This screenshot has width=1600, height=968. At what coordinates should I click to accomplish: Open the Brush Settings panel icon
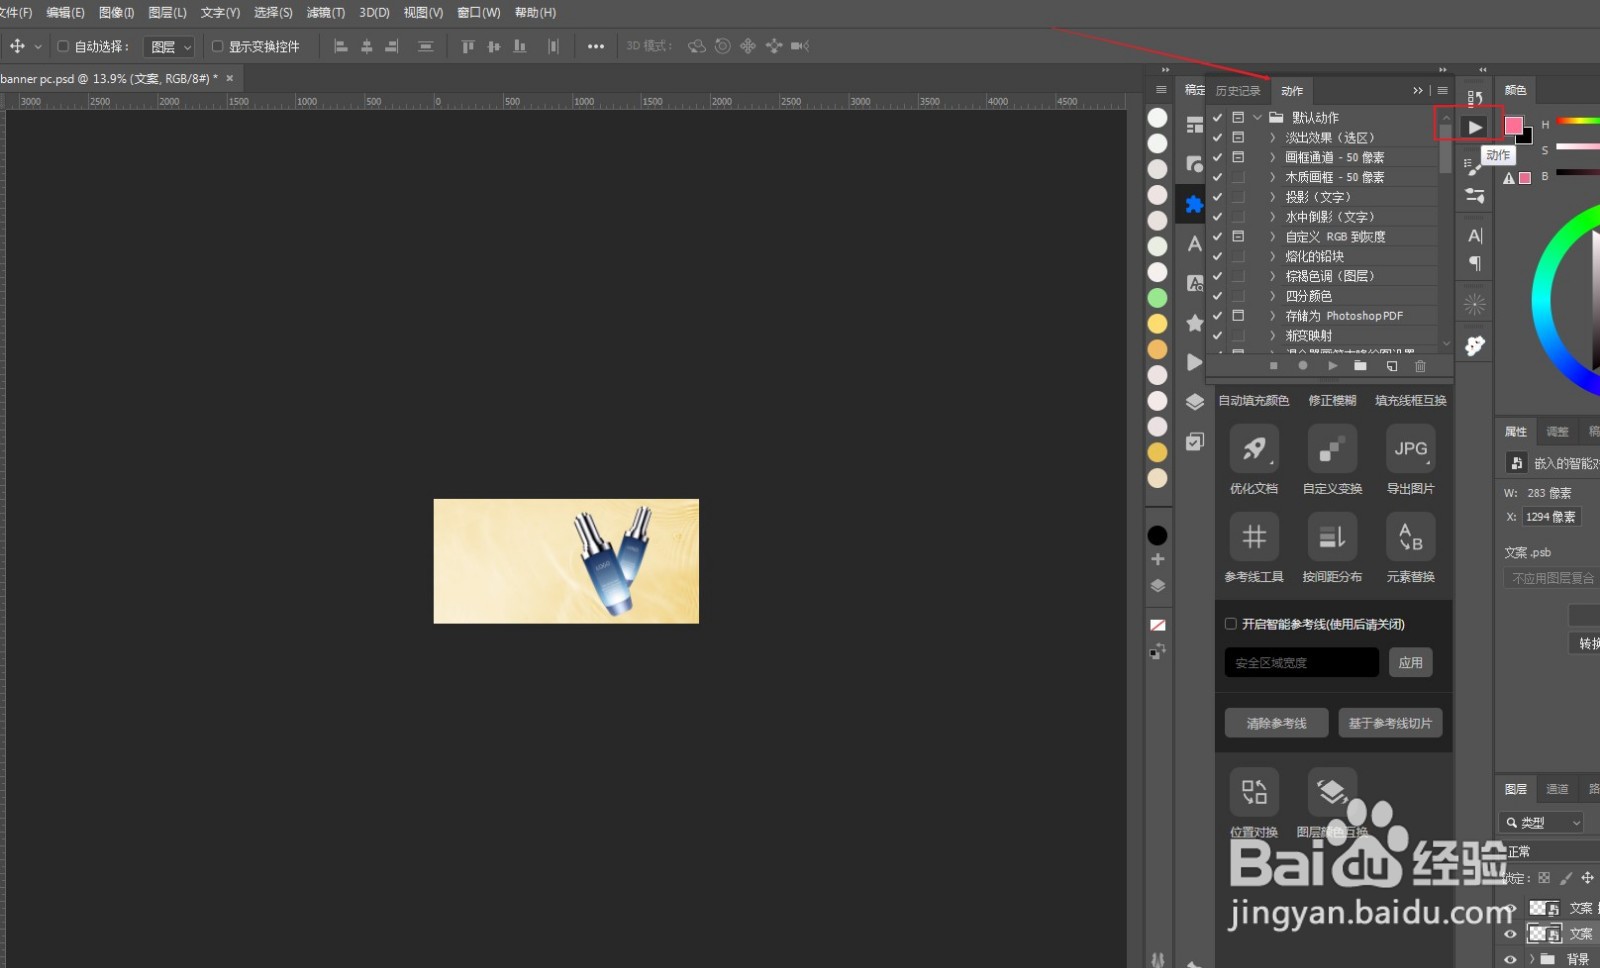1474,166
